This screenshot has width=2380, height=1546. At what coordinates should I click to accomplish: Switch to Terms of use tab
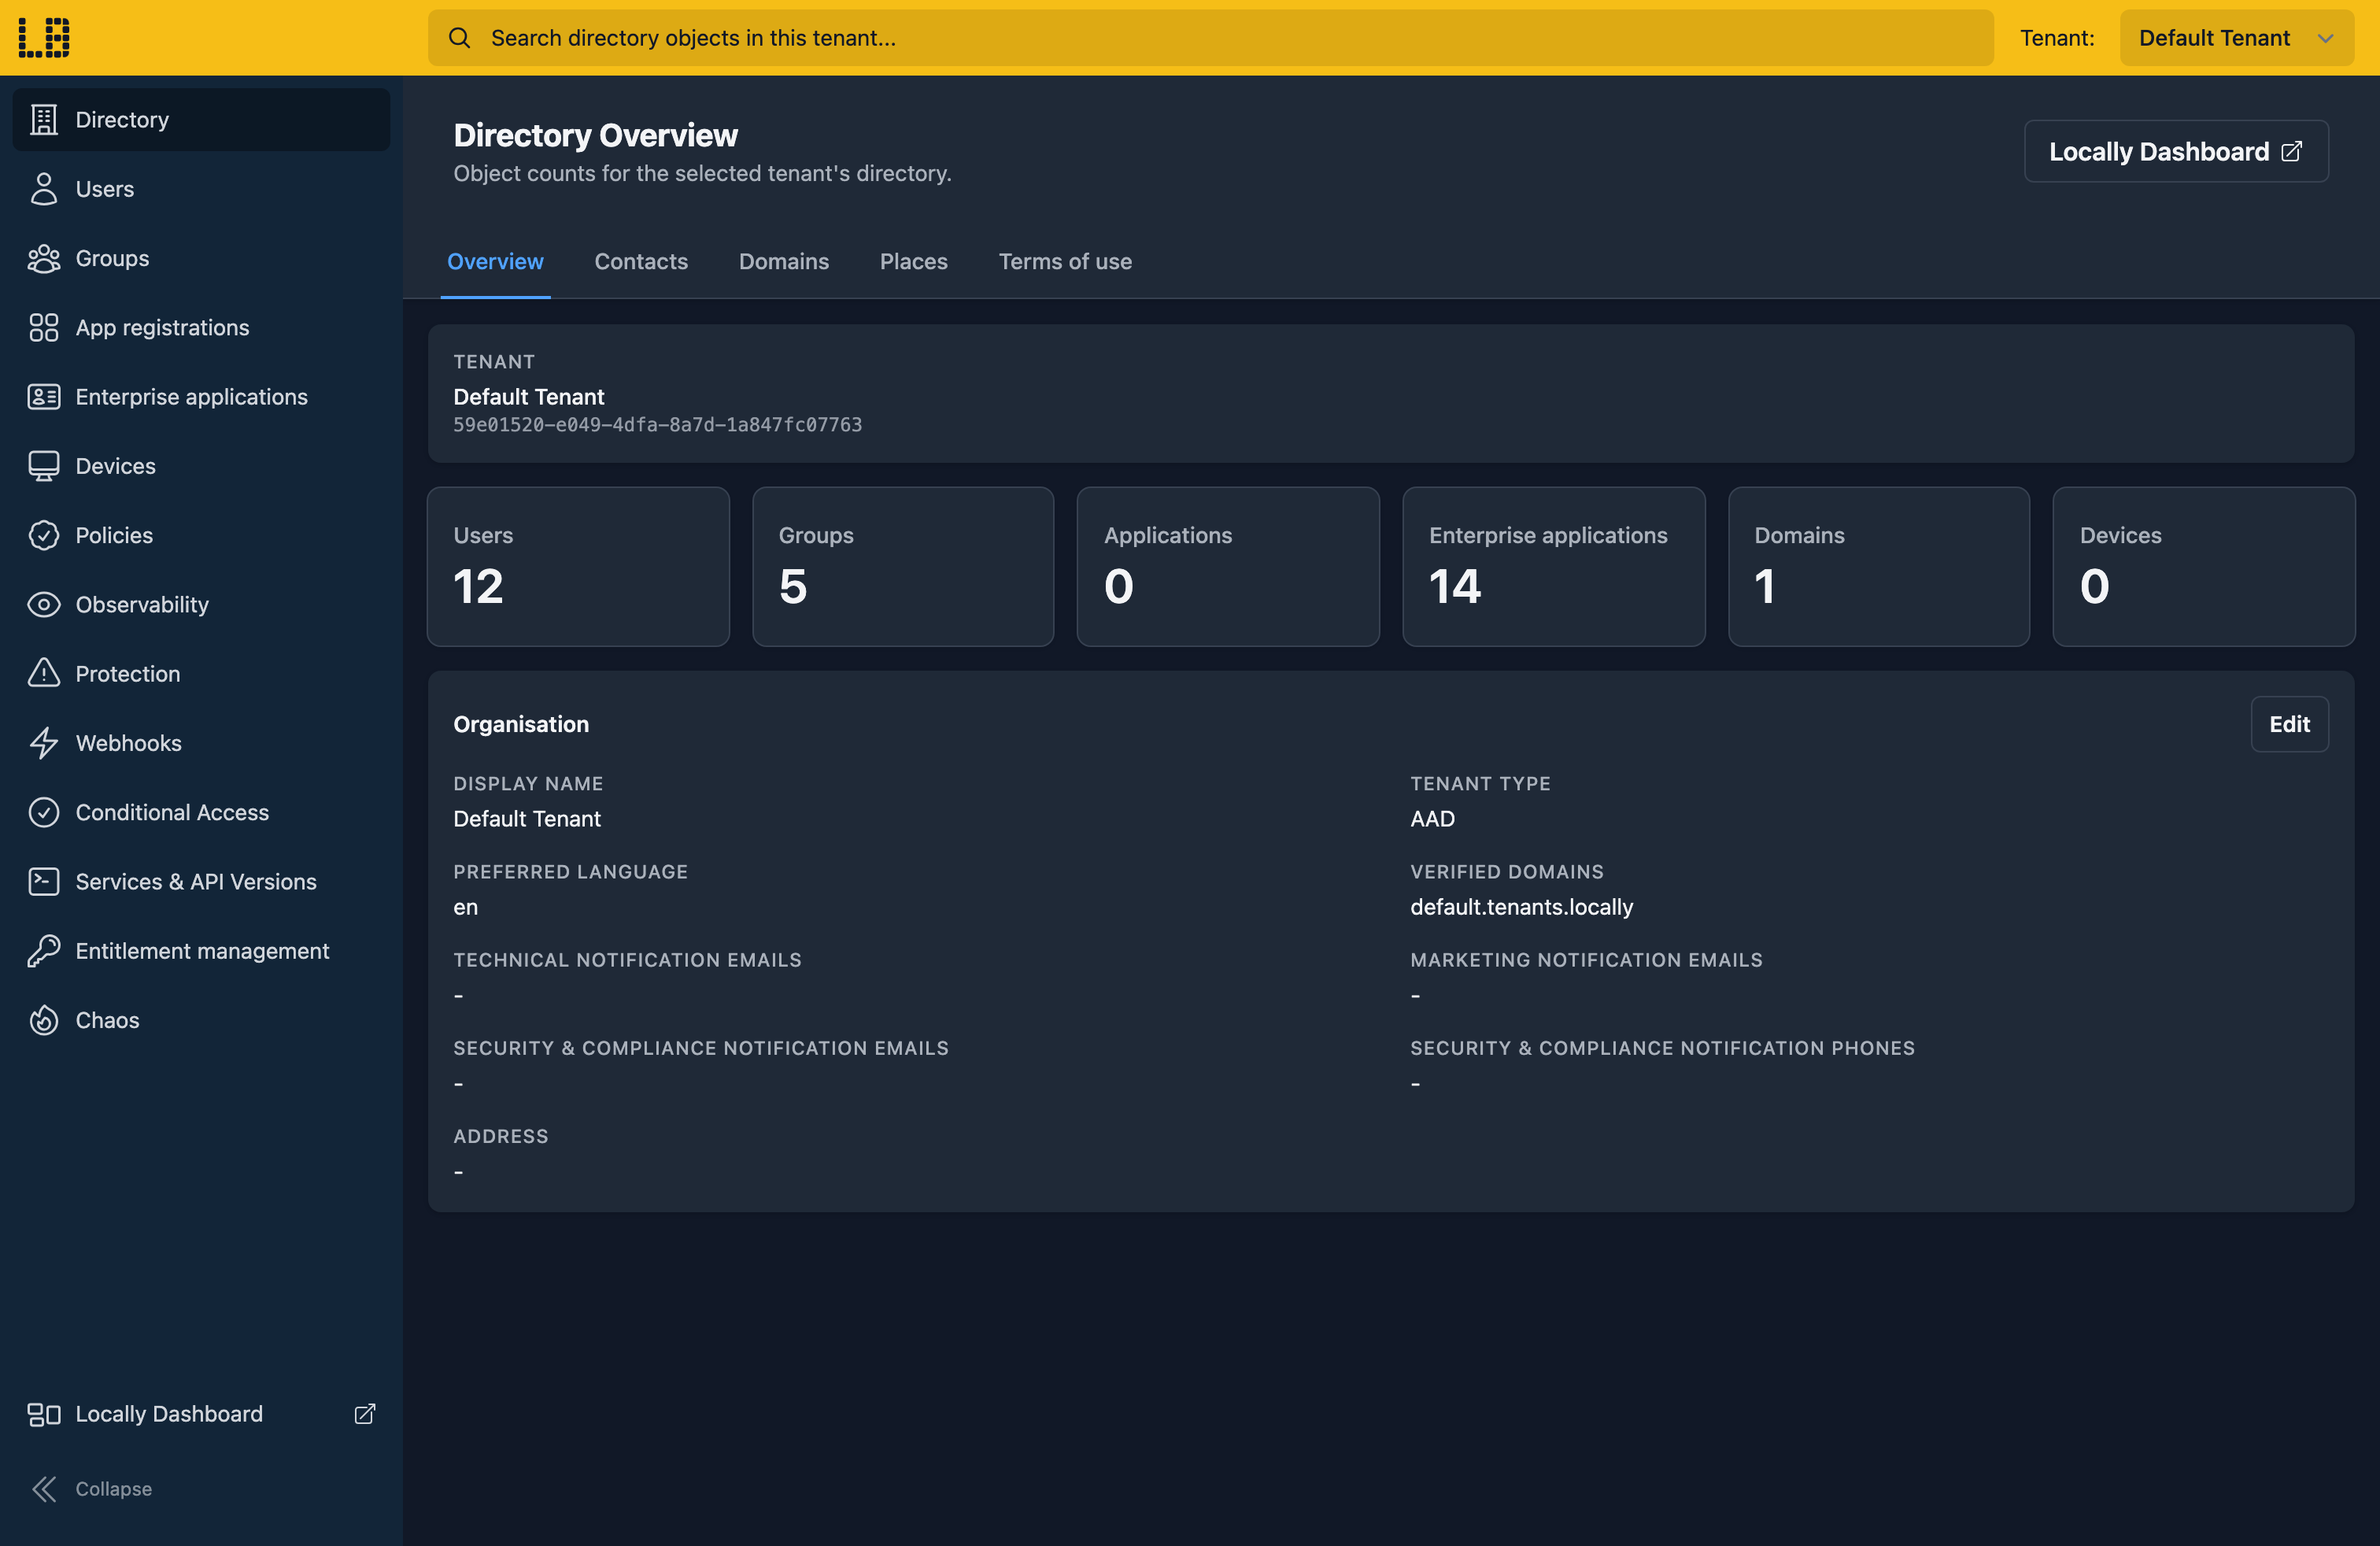1065,261
